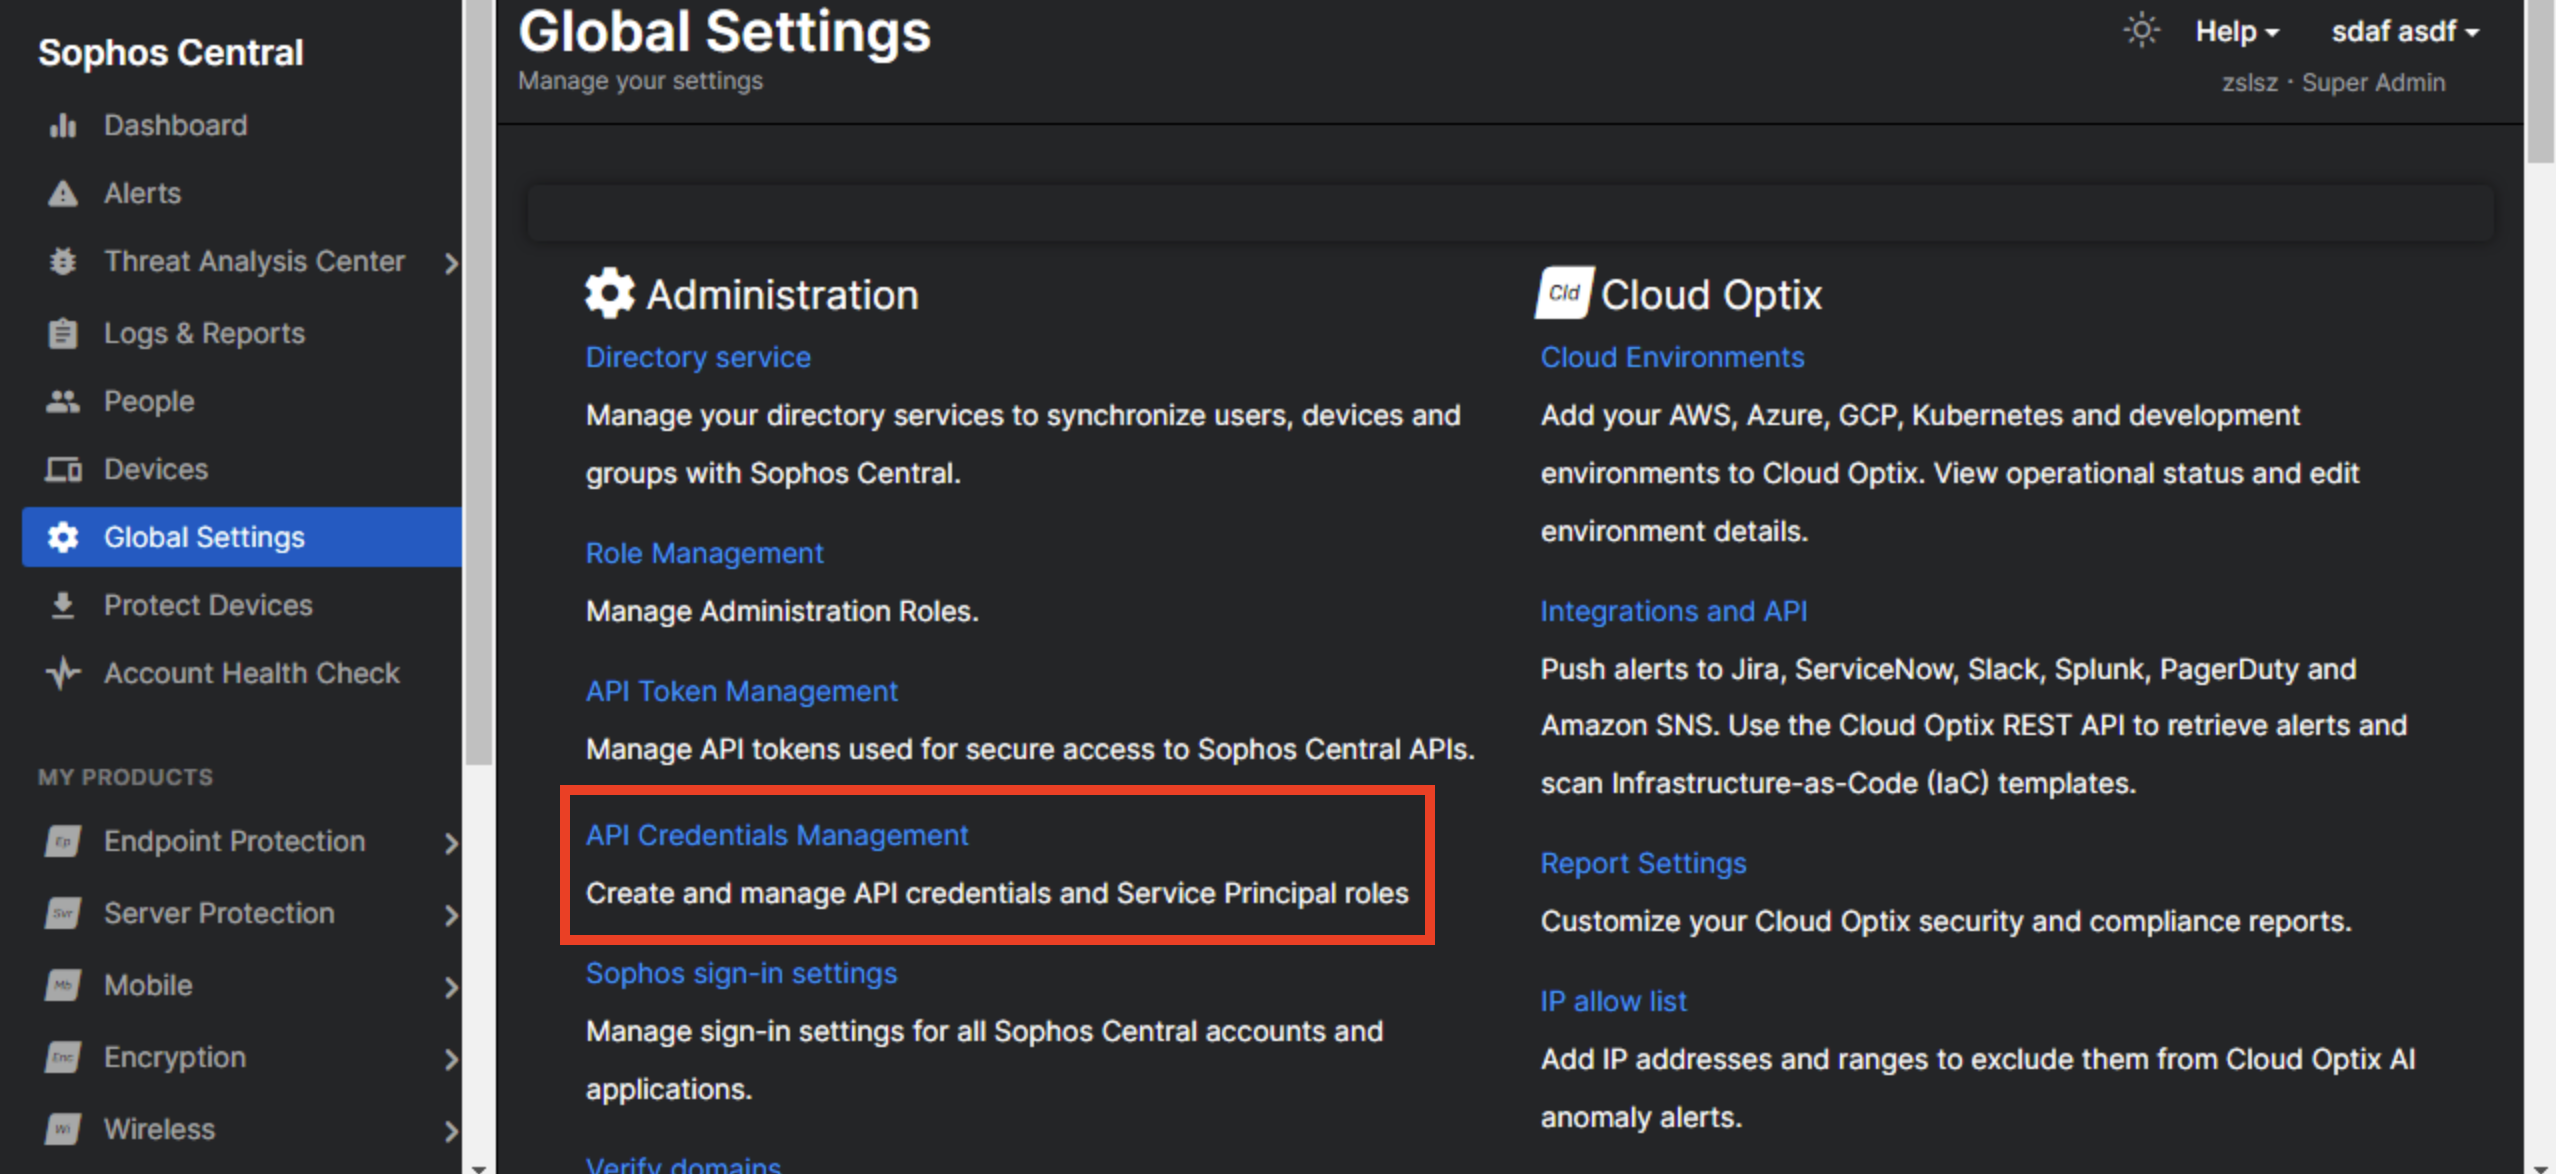The image size is (2556, 1174).
Task: Click the Cloud Optix Cld icon
Action: (1565, 293)
